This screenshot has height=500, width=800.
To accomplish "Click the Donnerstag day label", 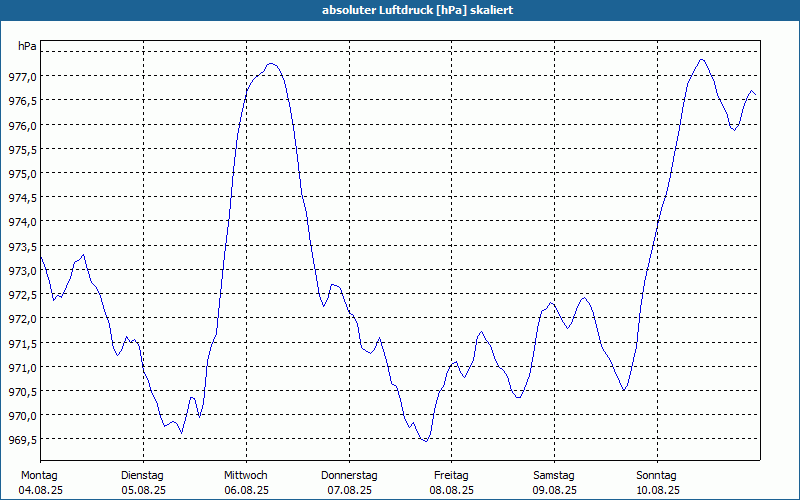I will (x=349, y=476).
